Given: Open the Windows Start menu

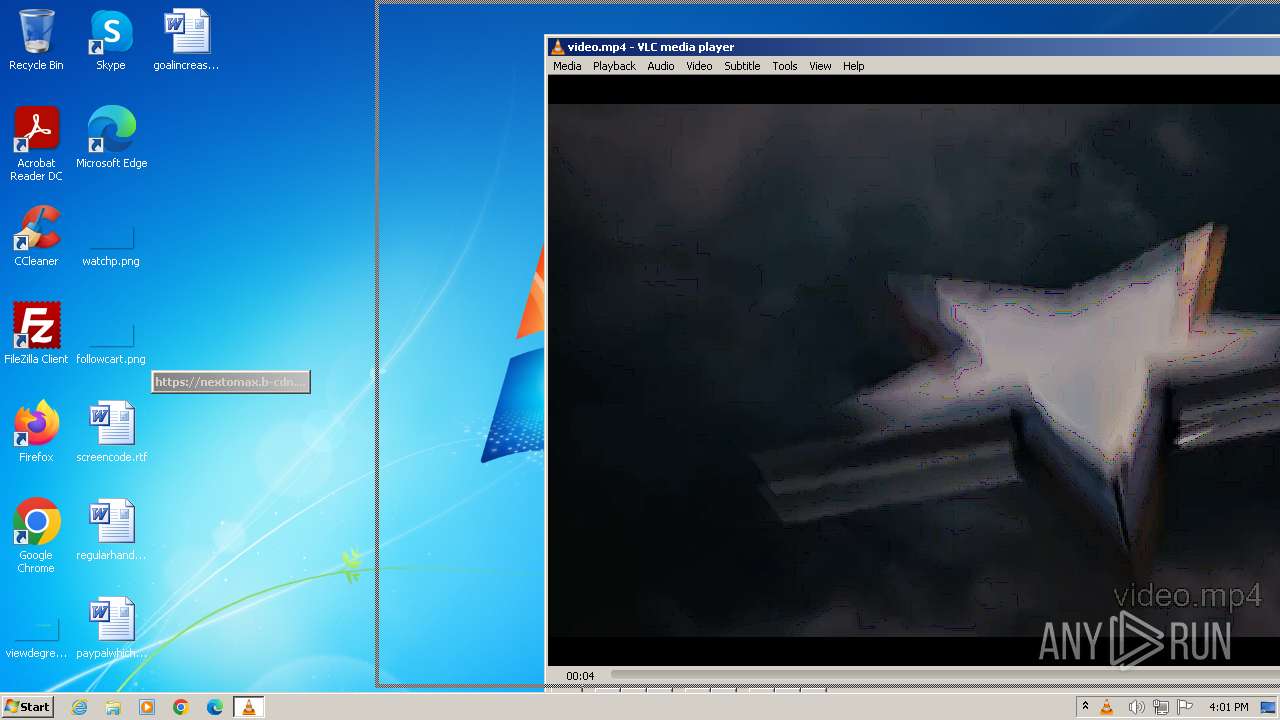Looking at the screenshot, I should 27,707.
